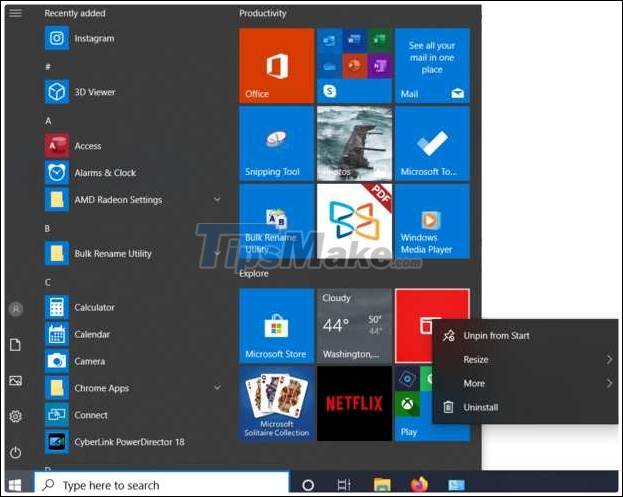623x497 pixels.
Task: Expand the Bulk Rename Utility folder
Action: pyautogui.click(x=217, y=253)
